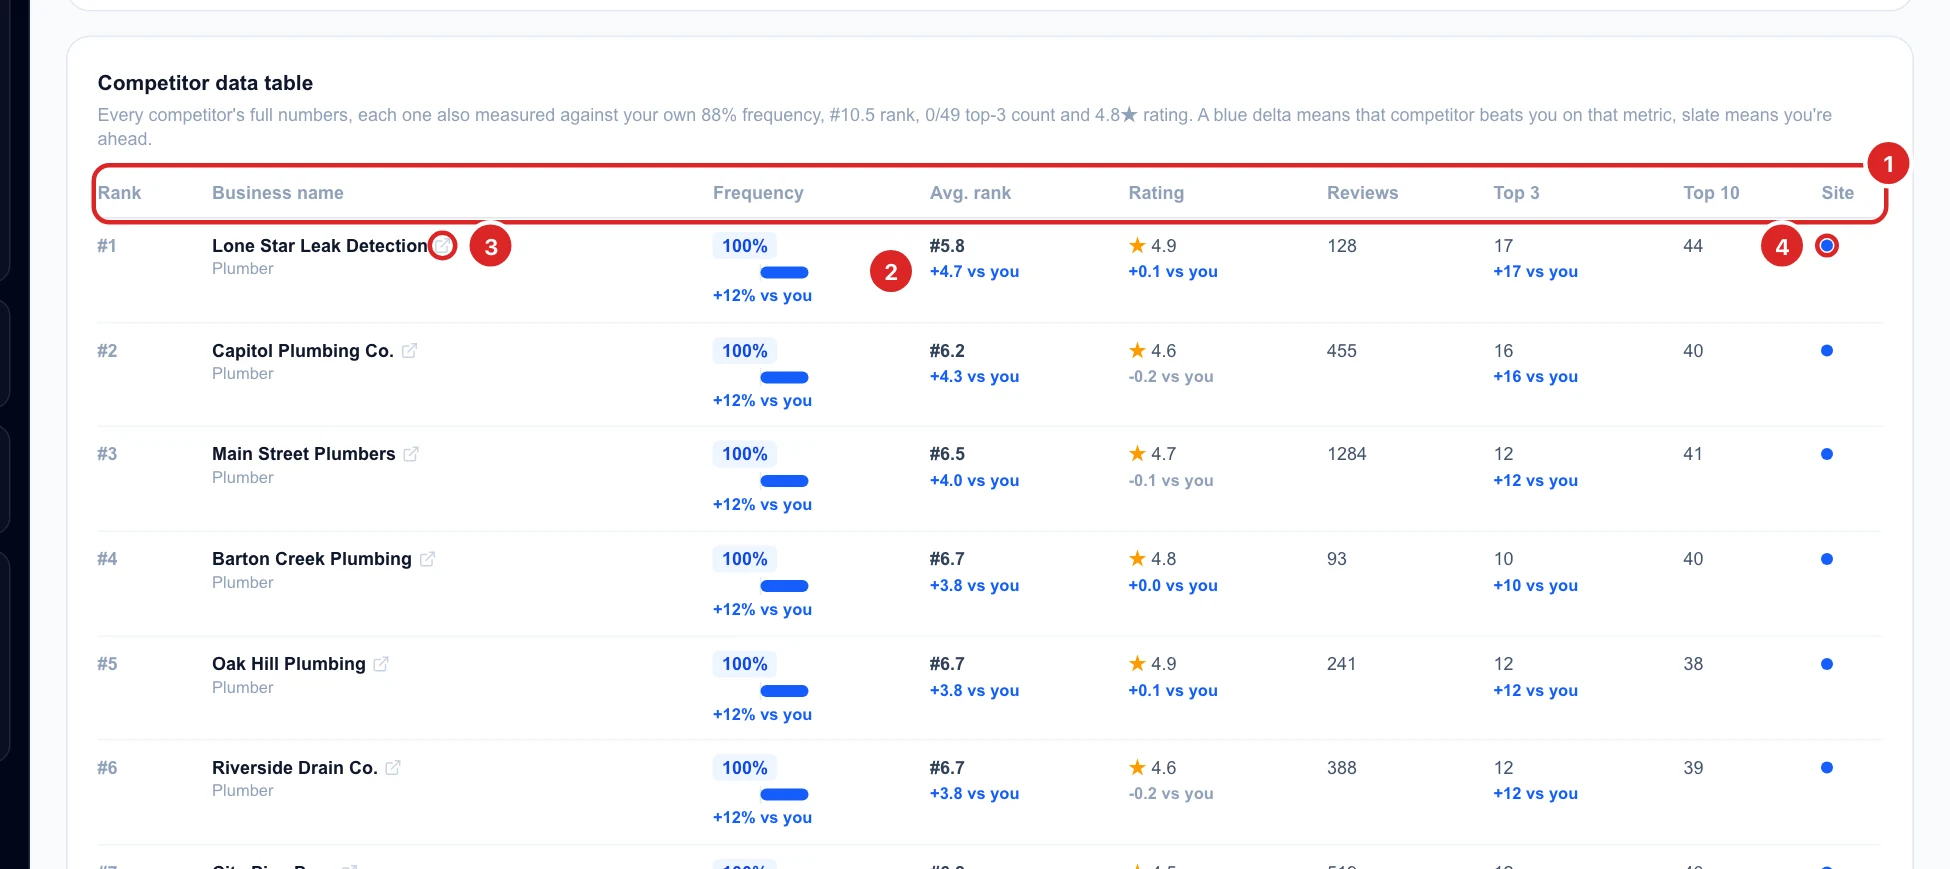Open the Riverside Drain Co. business name
This screenshot has height=869, width=1950.
295,768
